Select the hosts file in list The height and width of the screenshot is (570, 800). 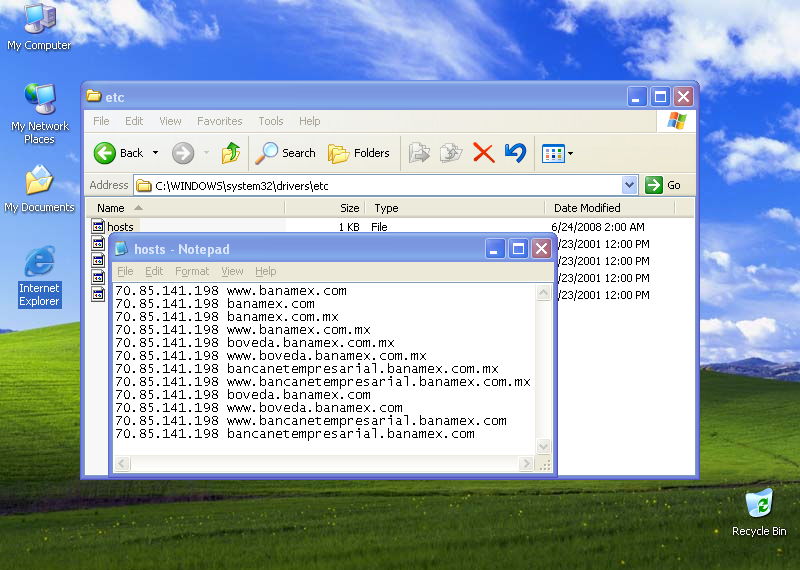pyautogui.click(x=120, y=227)
